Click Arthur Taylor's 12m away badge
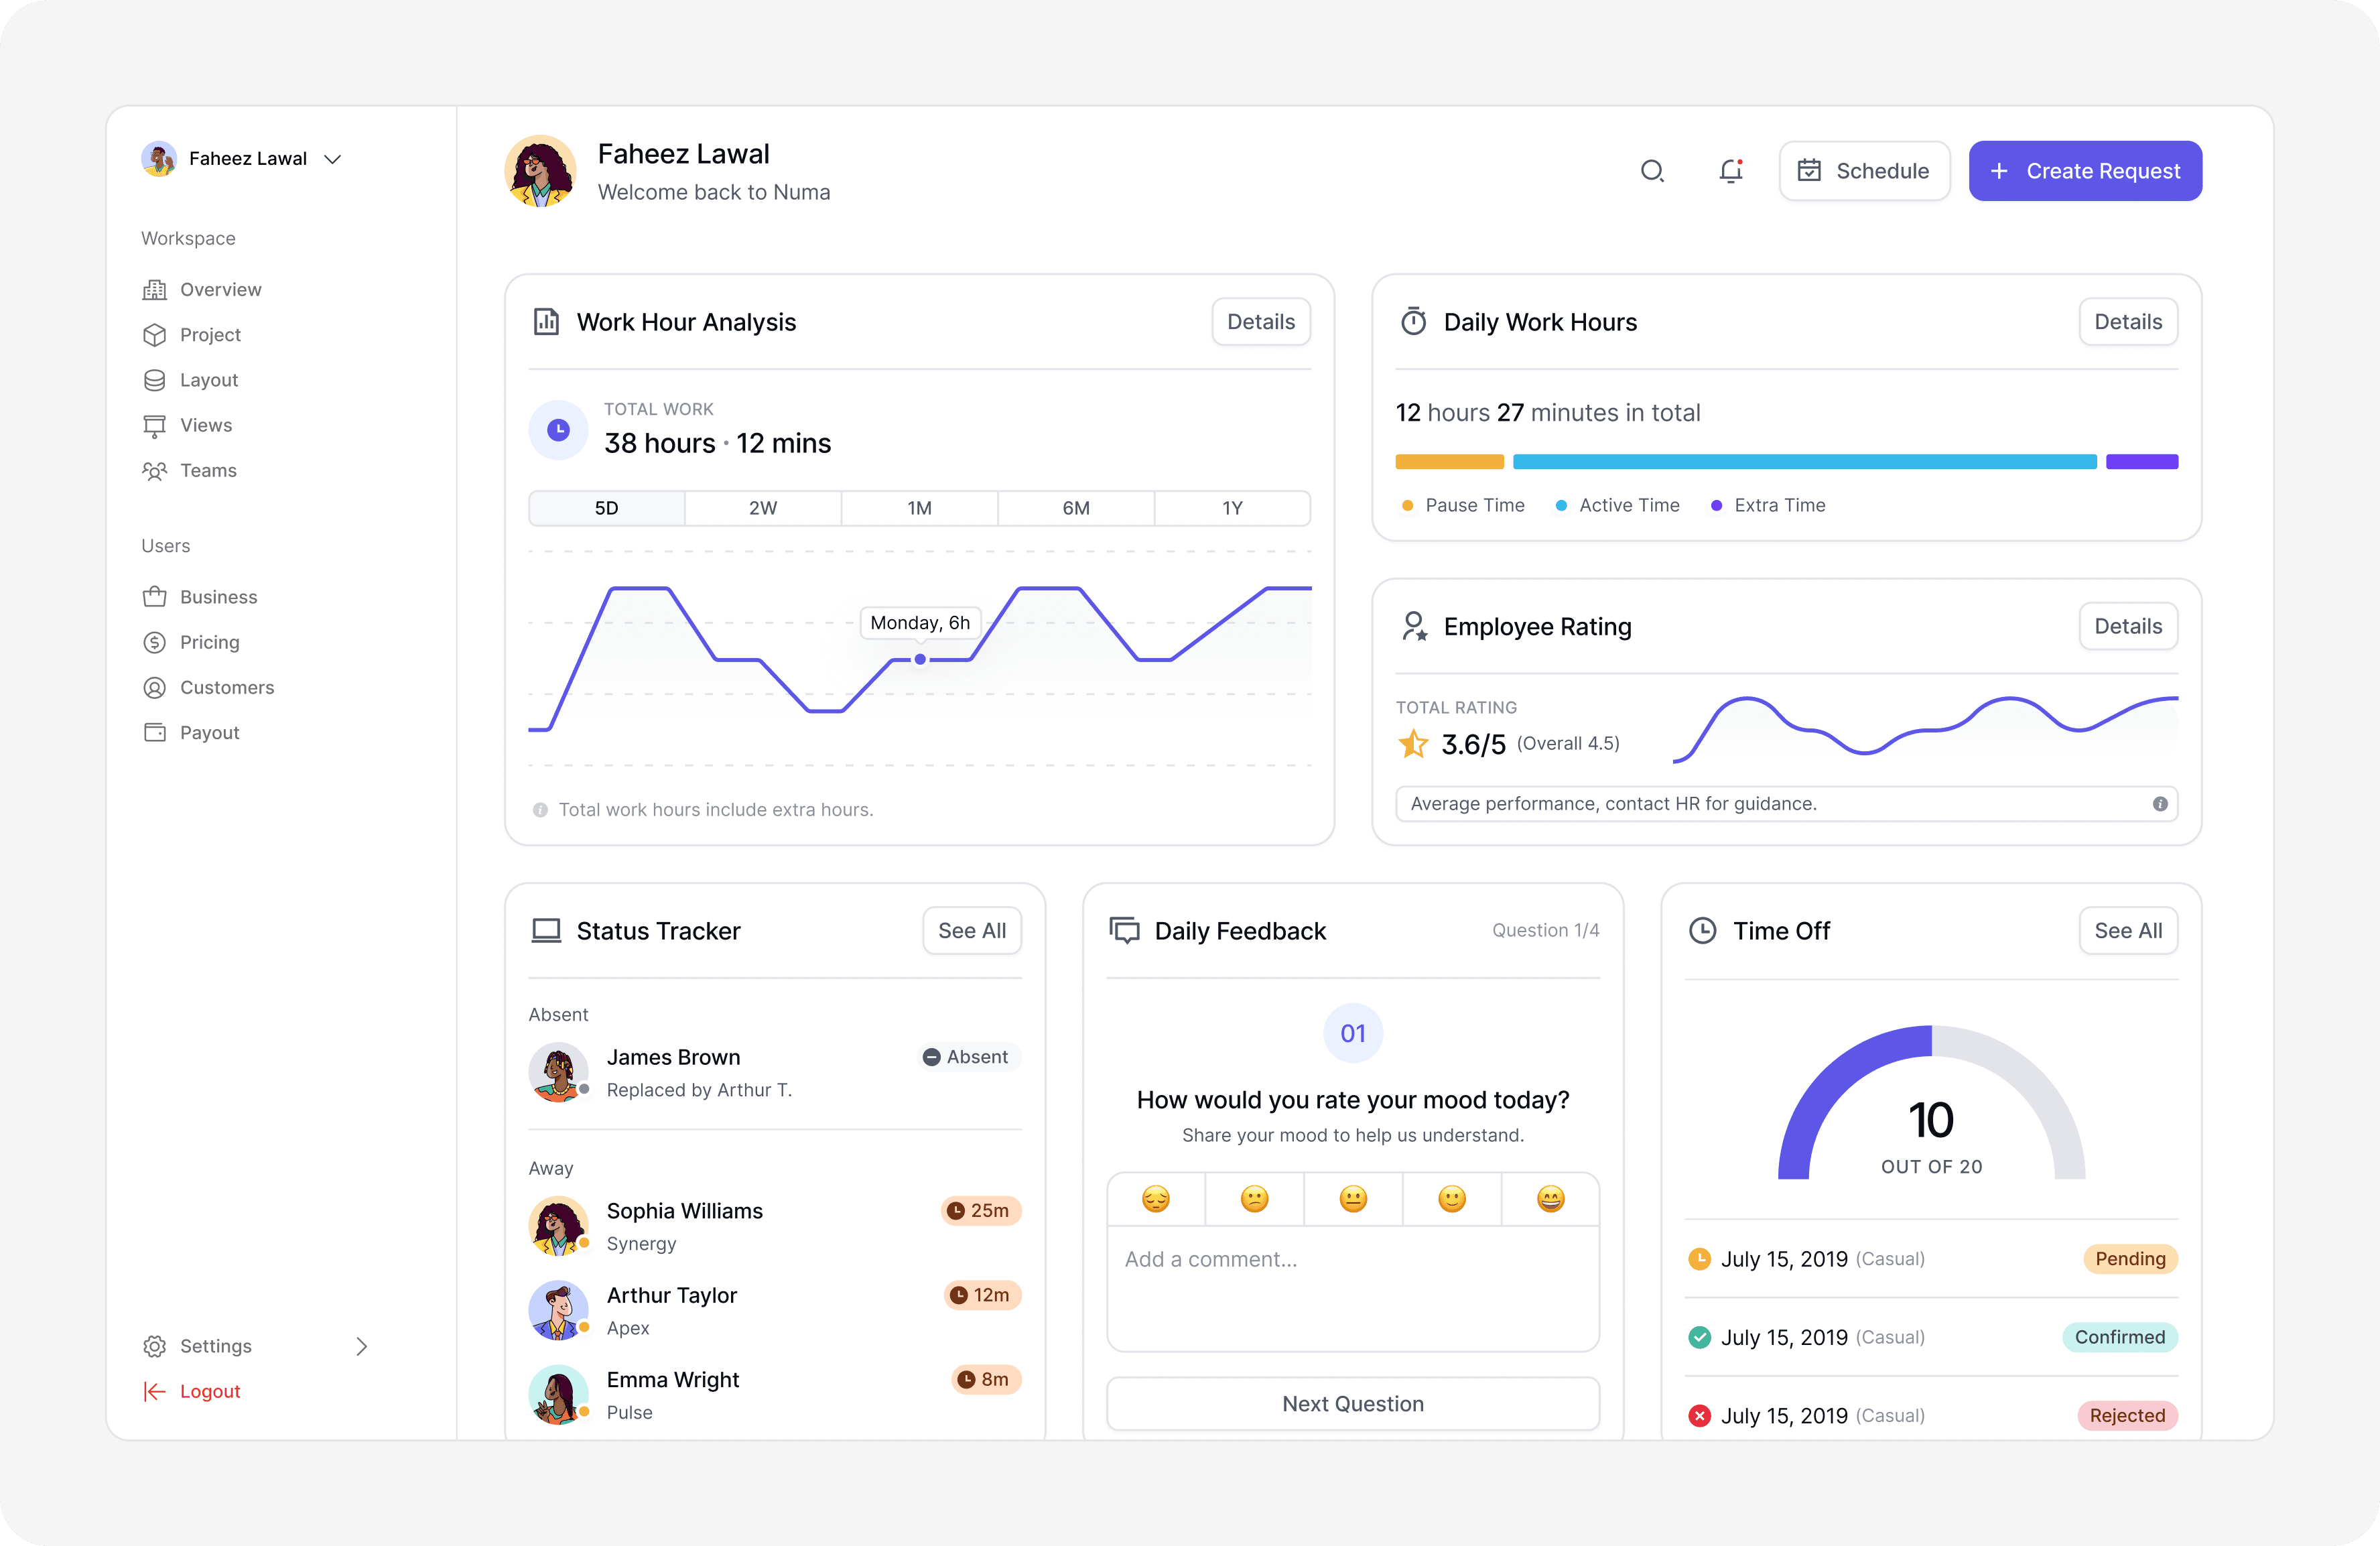 point(982,1296)
